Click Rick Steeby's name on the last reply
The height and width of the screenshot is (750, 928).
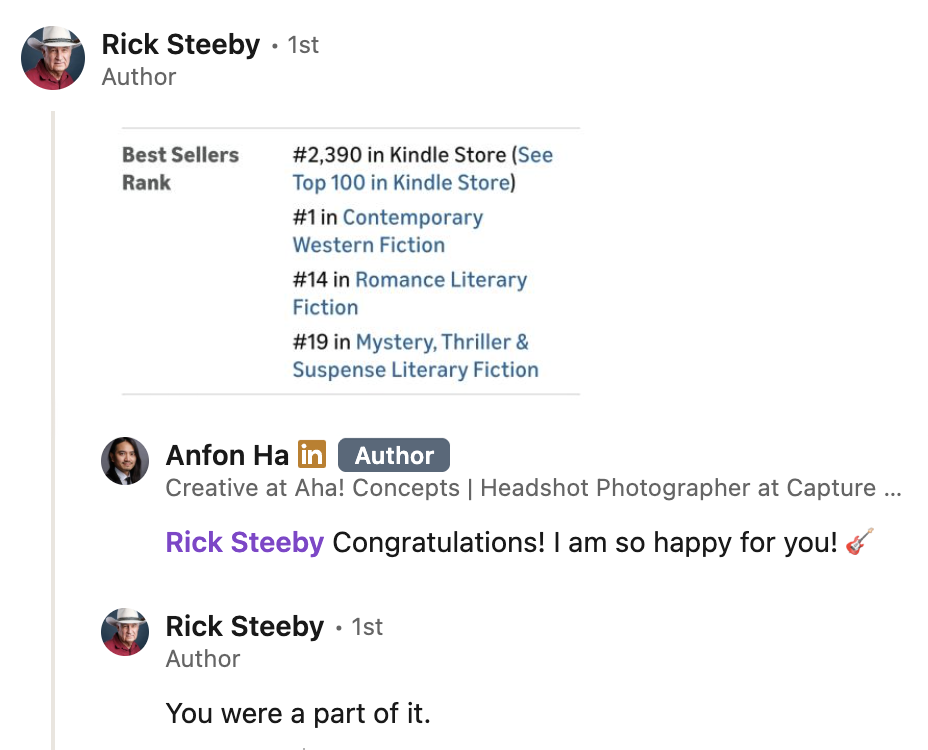[245, 627]
